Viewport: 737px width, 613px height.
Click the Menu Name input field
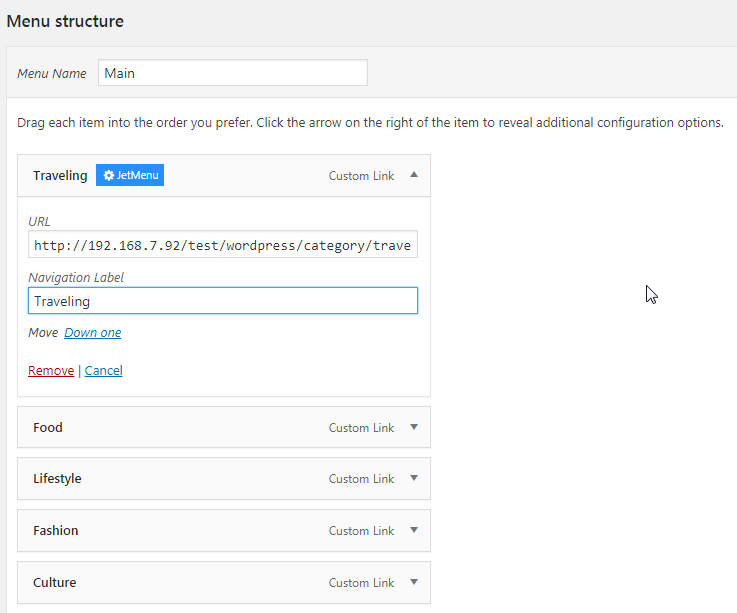233,73
